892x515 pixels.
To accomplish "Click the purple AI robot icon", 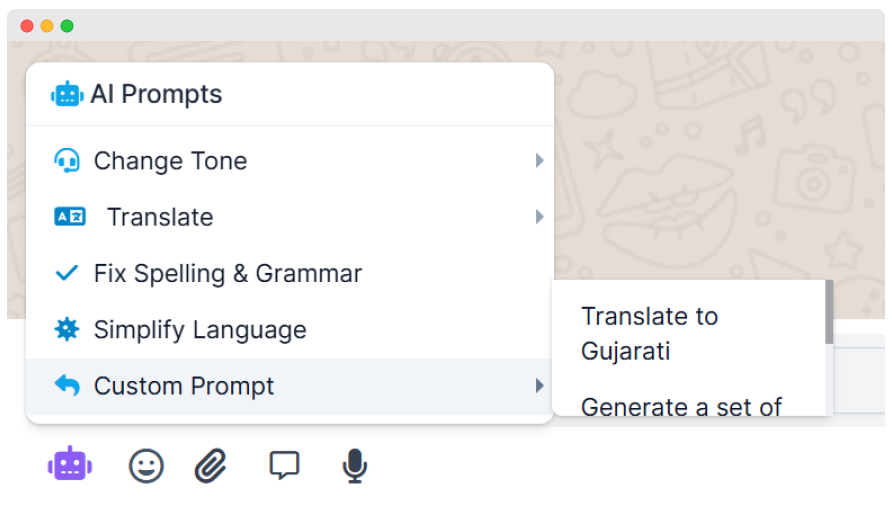I will tap(70, 465).
